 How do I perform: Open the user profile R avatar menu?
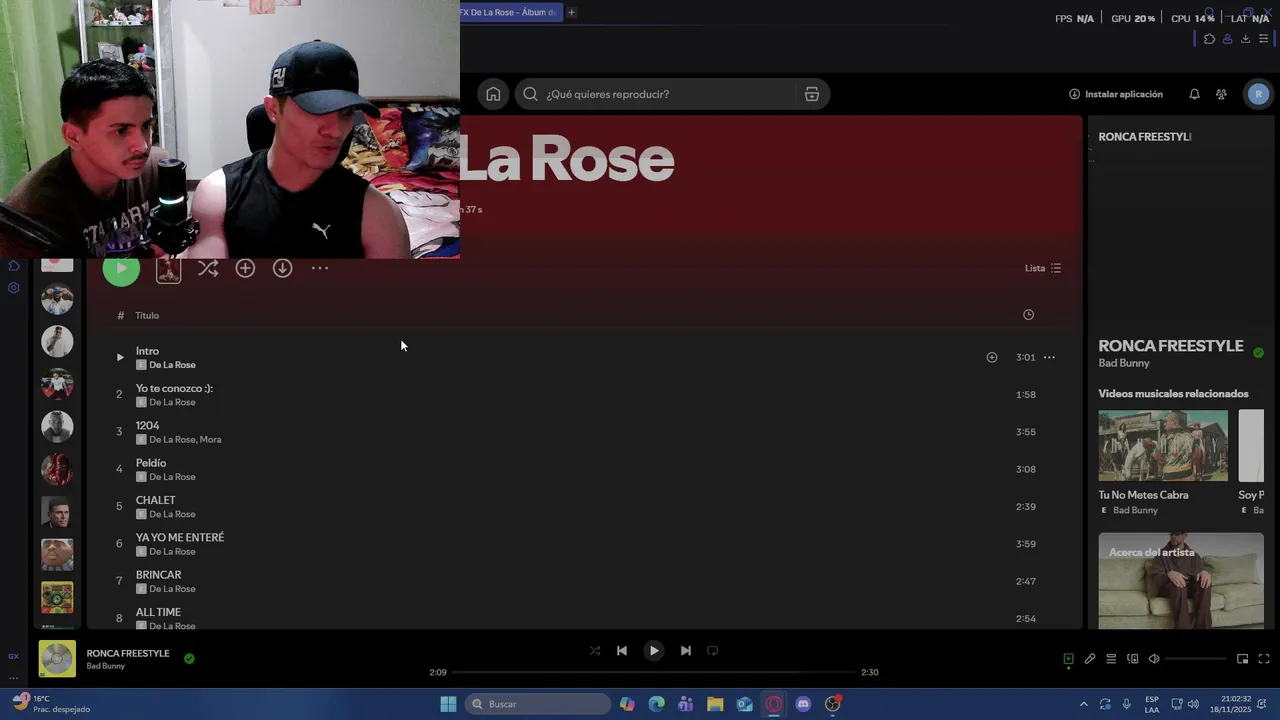click(1258, 94)
